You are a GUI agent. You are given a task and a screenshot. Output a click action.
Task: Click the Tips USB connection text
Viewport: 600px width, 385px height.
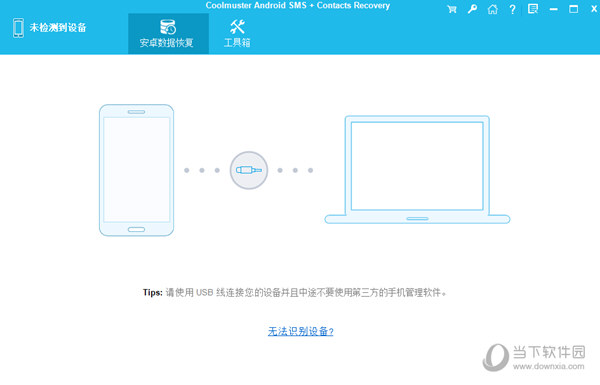click(x=295, y=293)
